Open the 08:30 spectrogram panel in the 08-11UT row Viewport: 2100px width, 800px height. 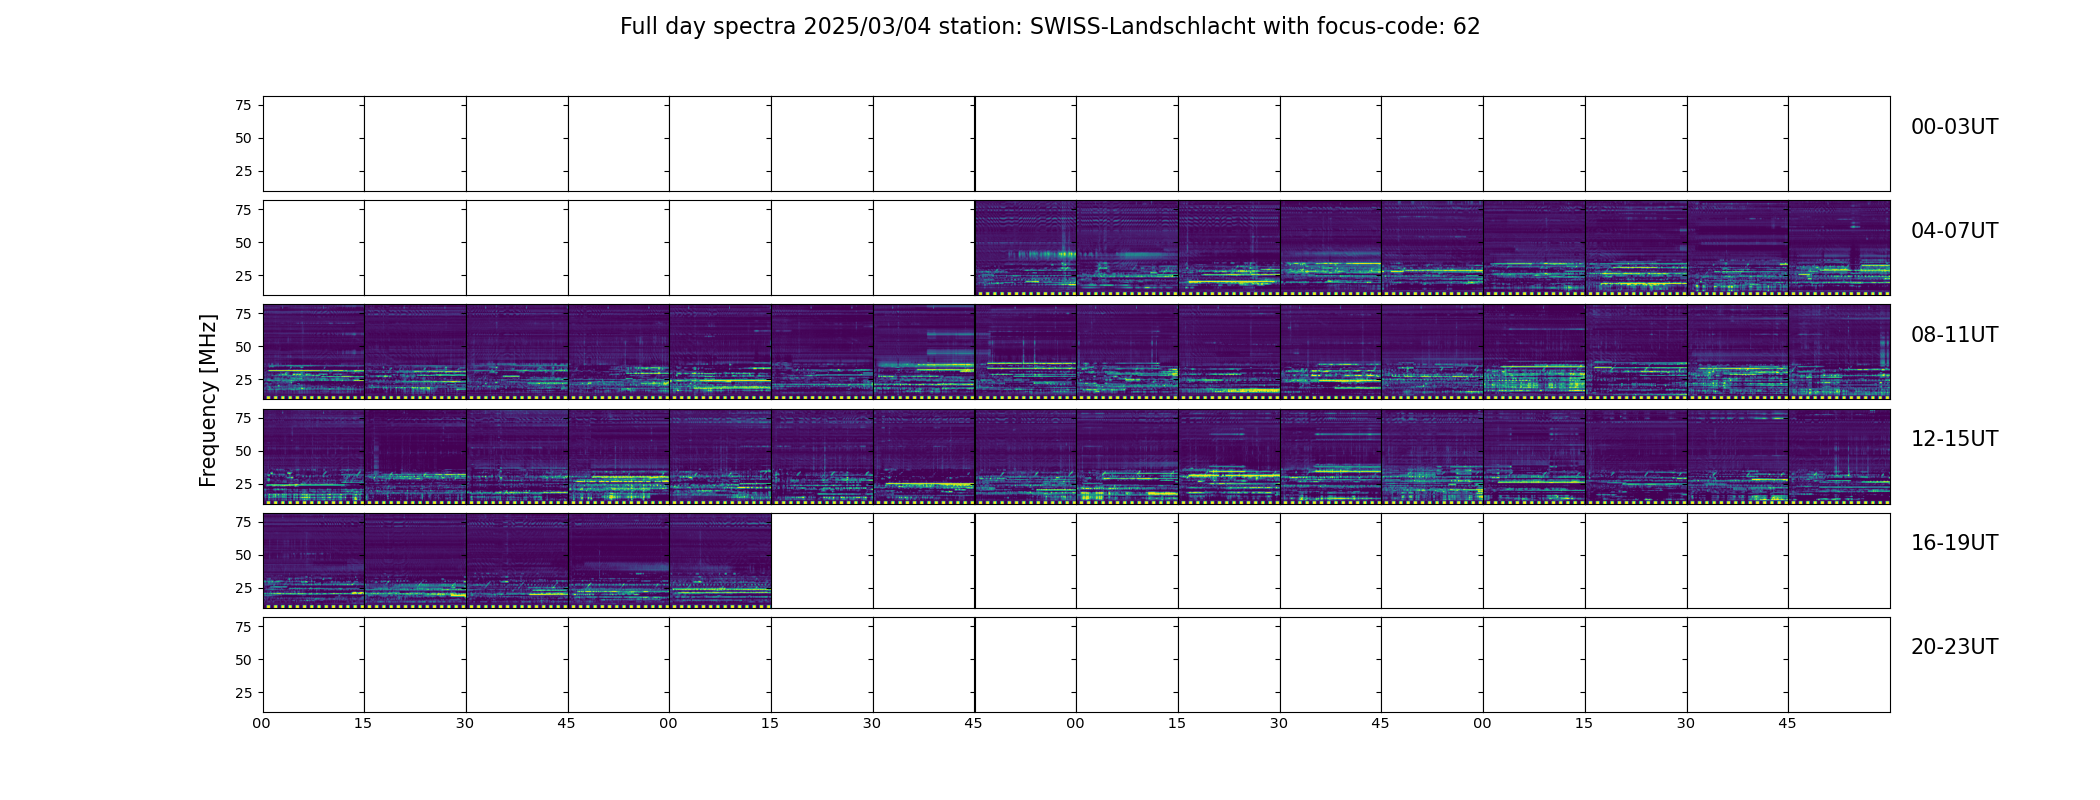[x=517, y=352]
